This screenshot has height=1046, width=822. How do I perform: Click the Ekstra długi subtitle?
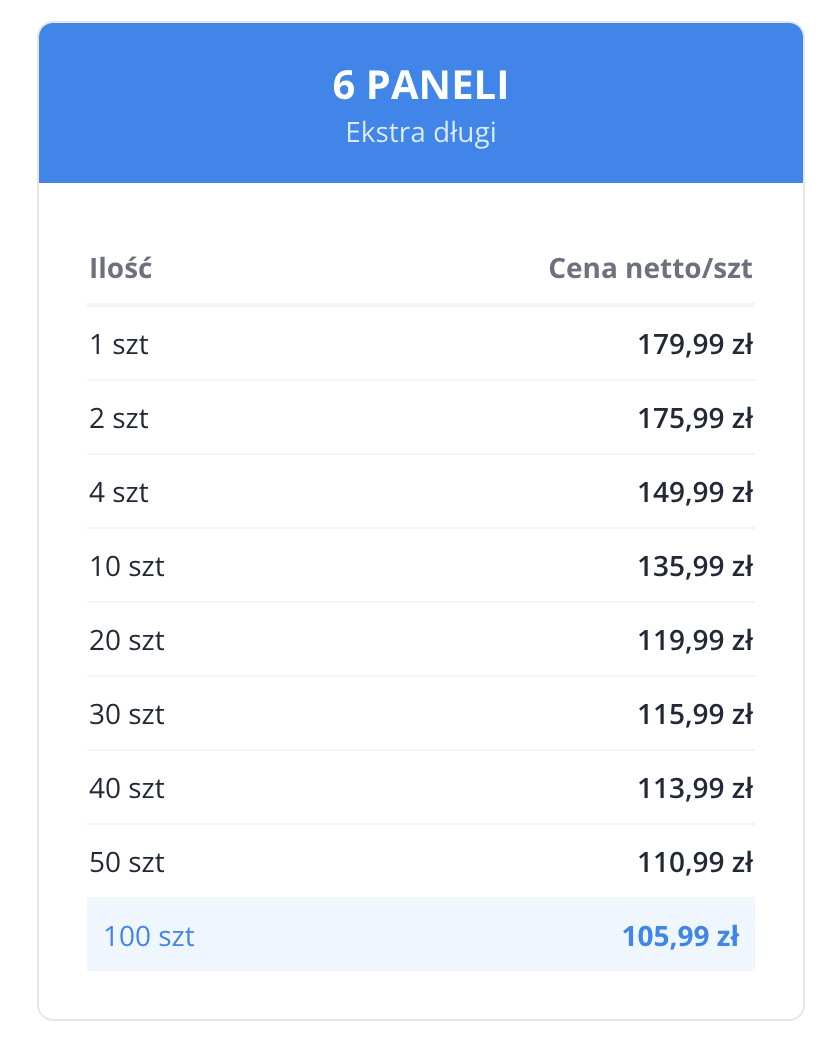420,133
